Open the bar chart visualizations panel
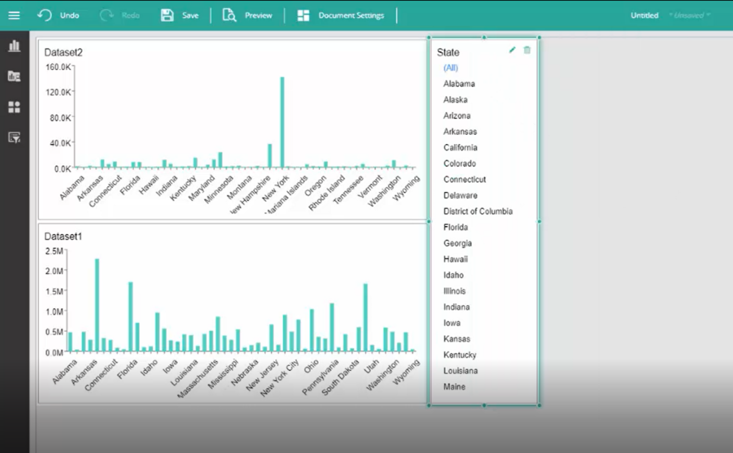 [x=14, y=46]
